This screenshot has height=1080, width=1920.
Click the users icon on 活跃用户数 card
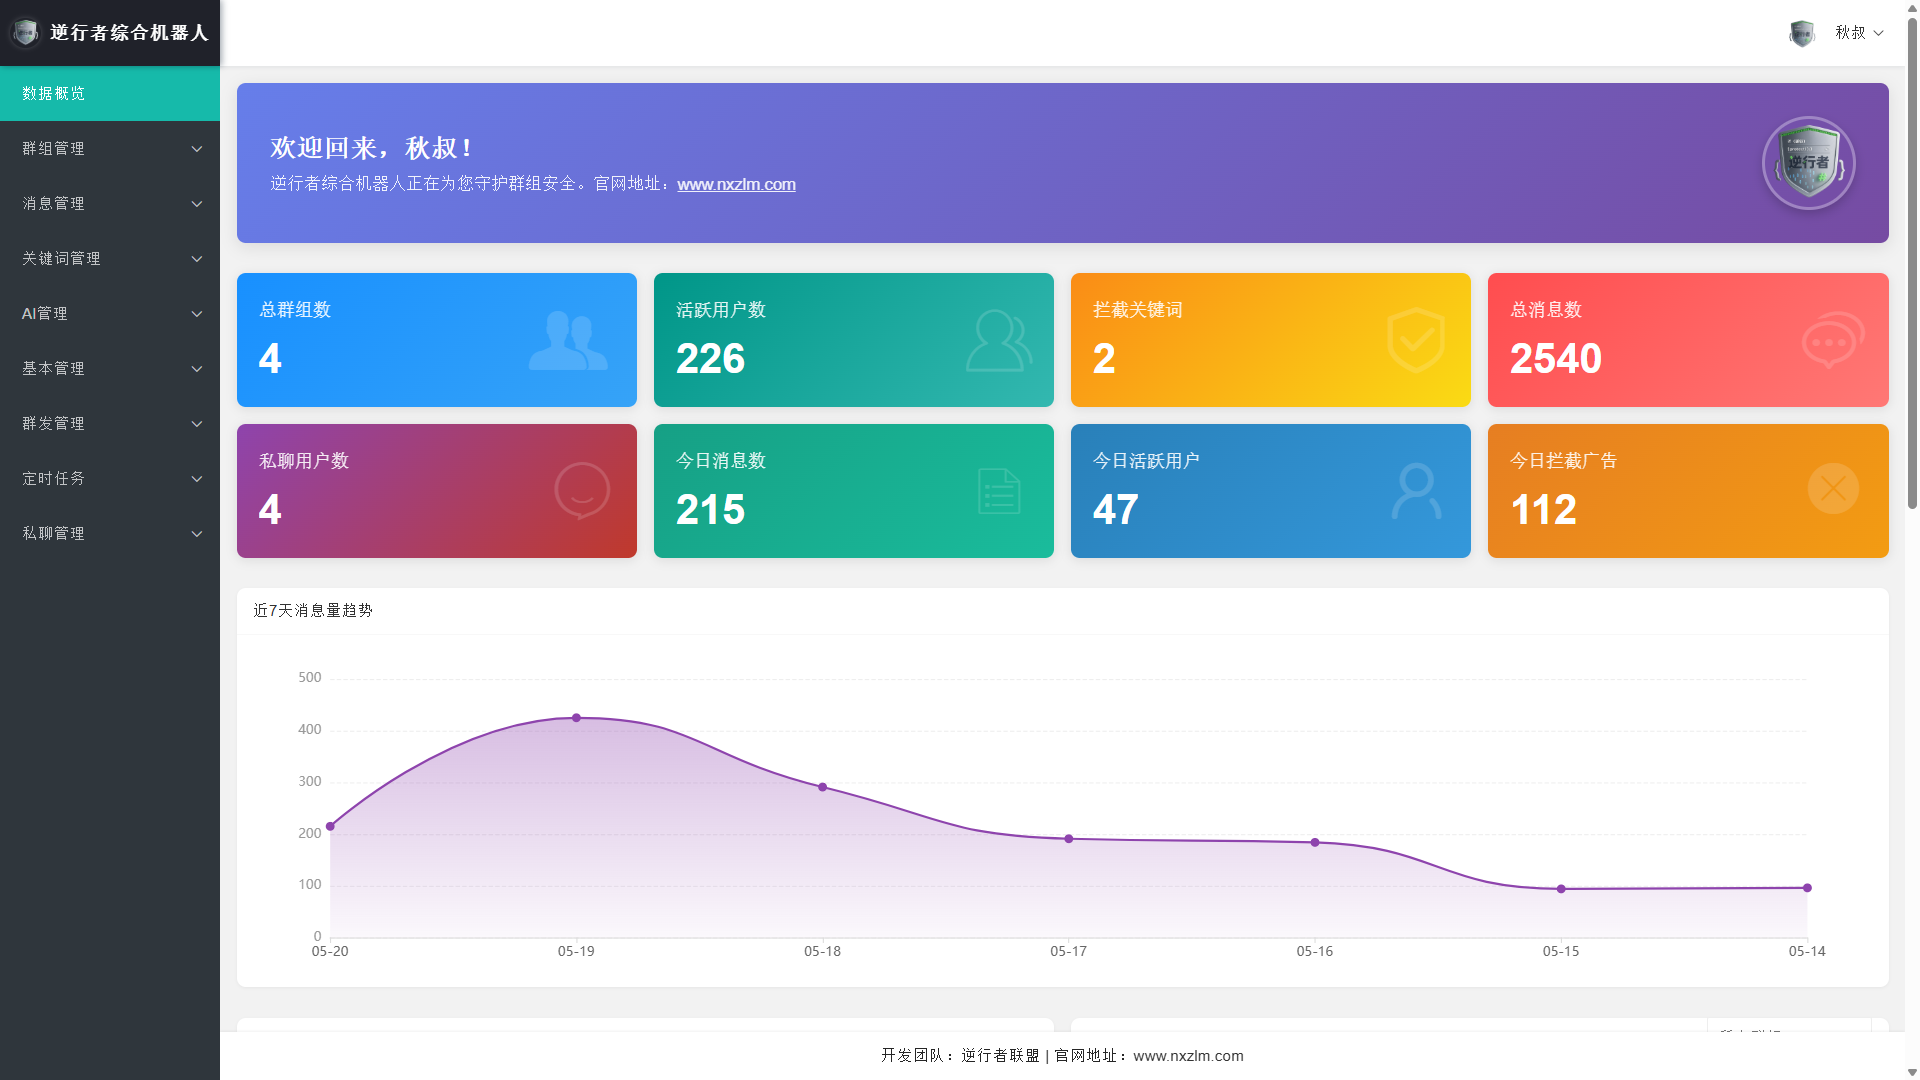(x=999, y=341)
